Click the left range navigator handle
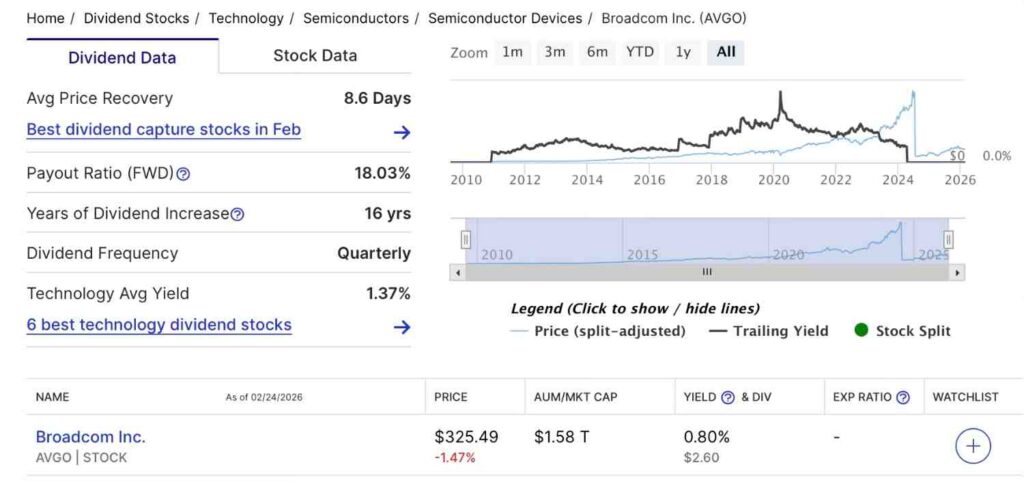Image resolution: width=1024 pixels, height=484 pixels. pyautogui.click(x=465, y=239)
